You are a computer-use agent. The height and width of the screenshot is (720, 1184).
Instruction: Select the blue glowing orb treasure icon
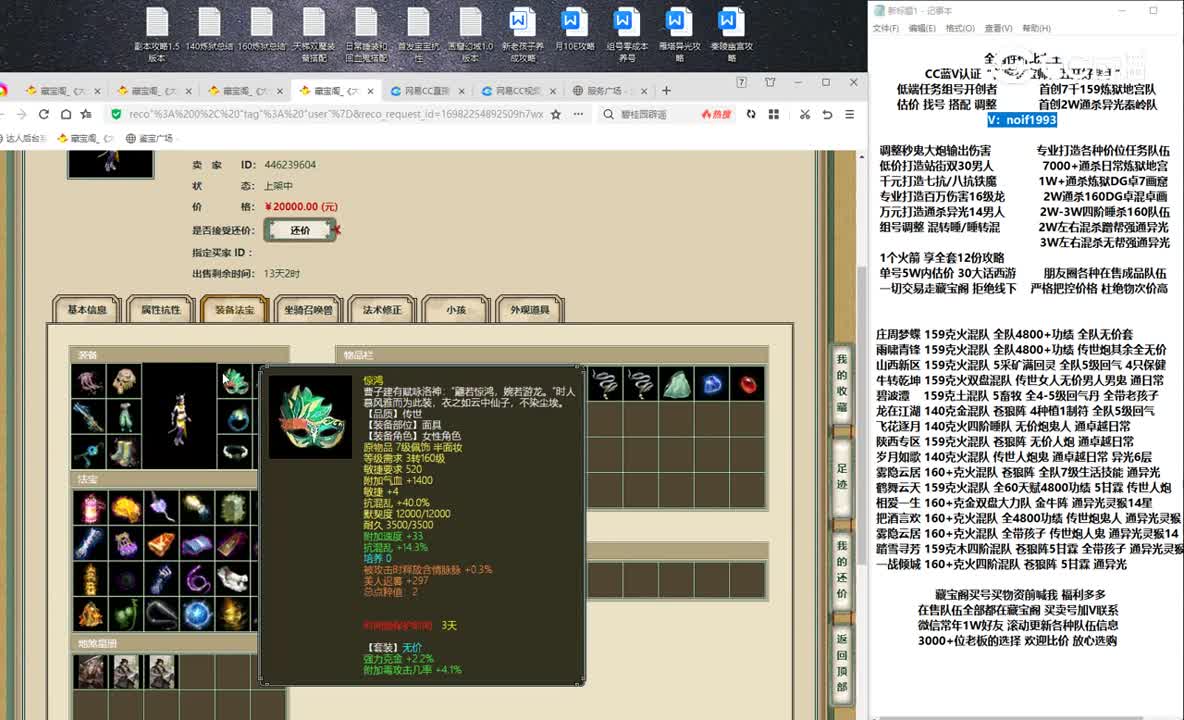(x=197, y=614)
